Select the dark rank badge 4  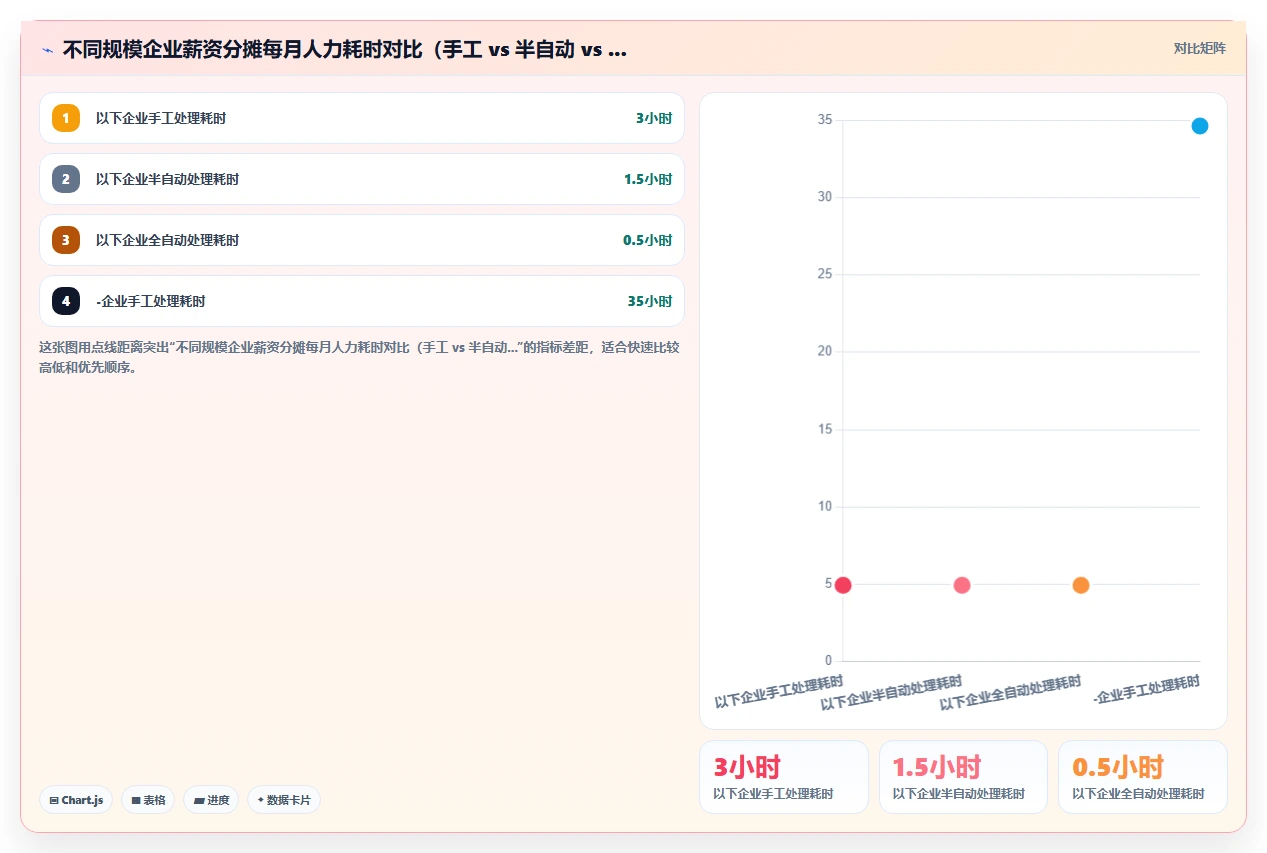pos(66,301)
